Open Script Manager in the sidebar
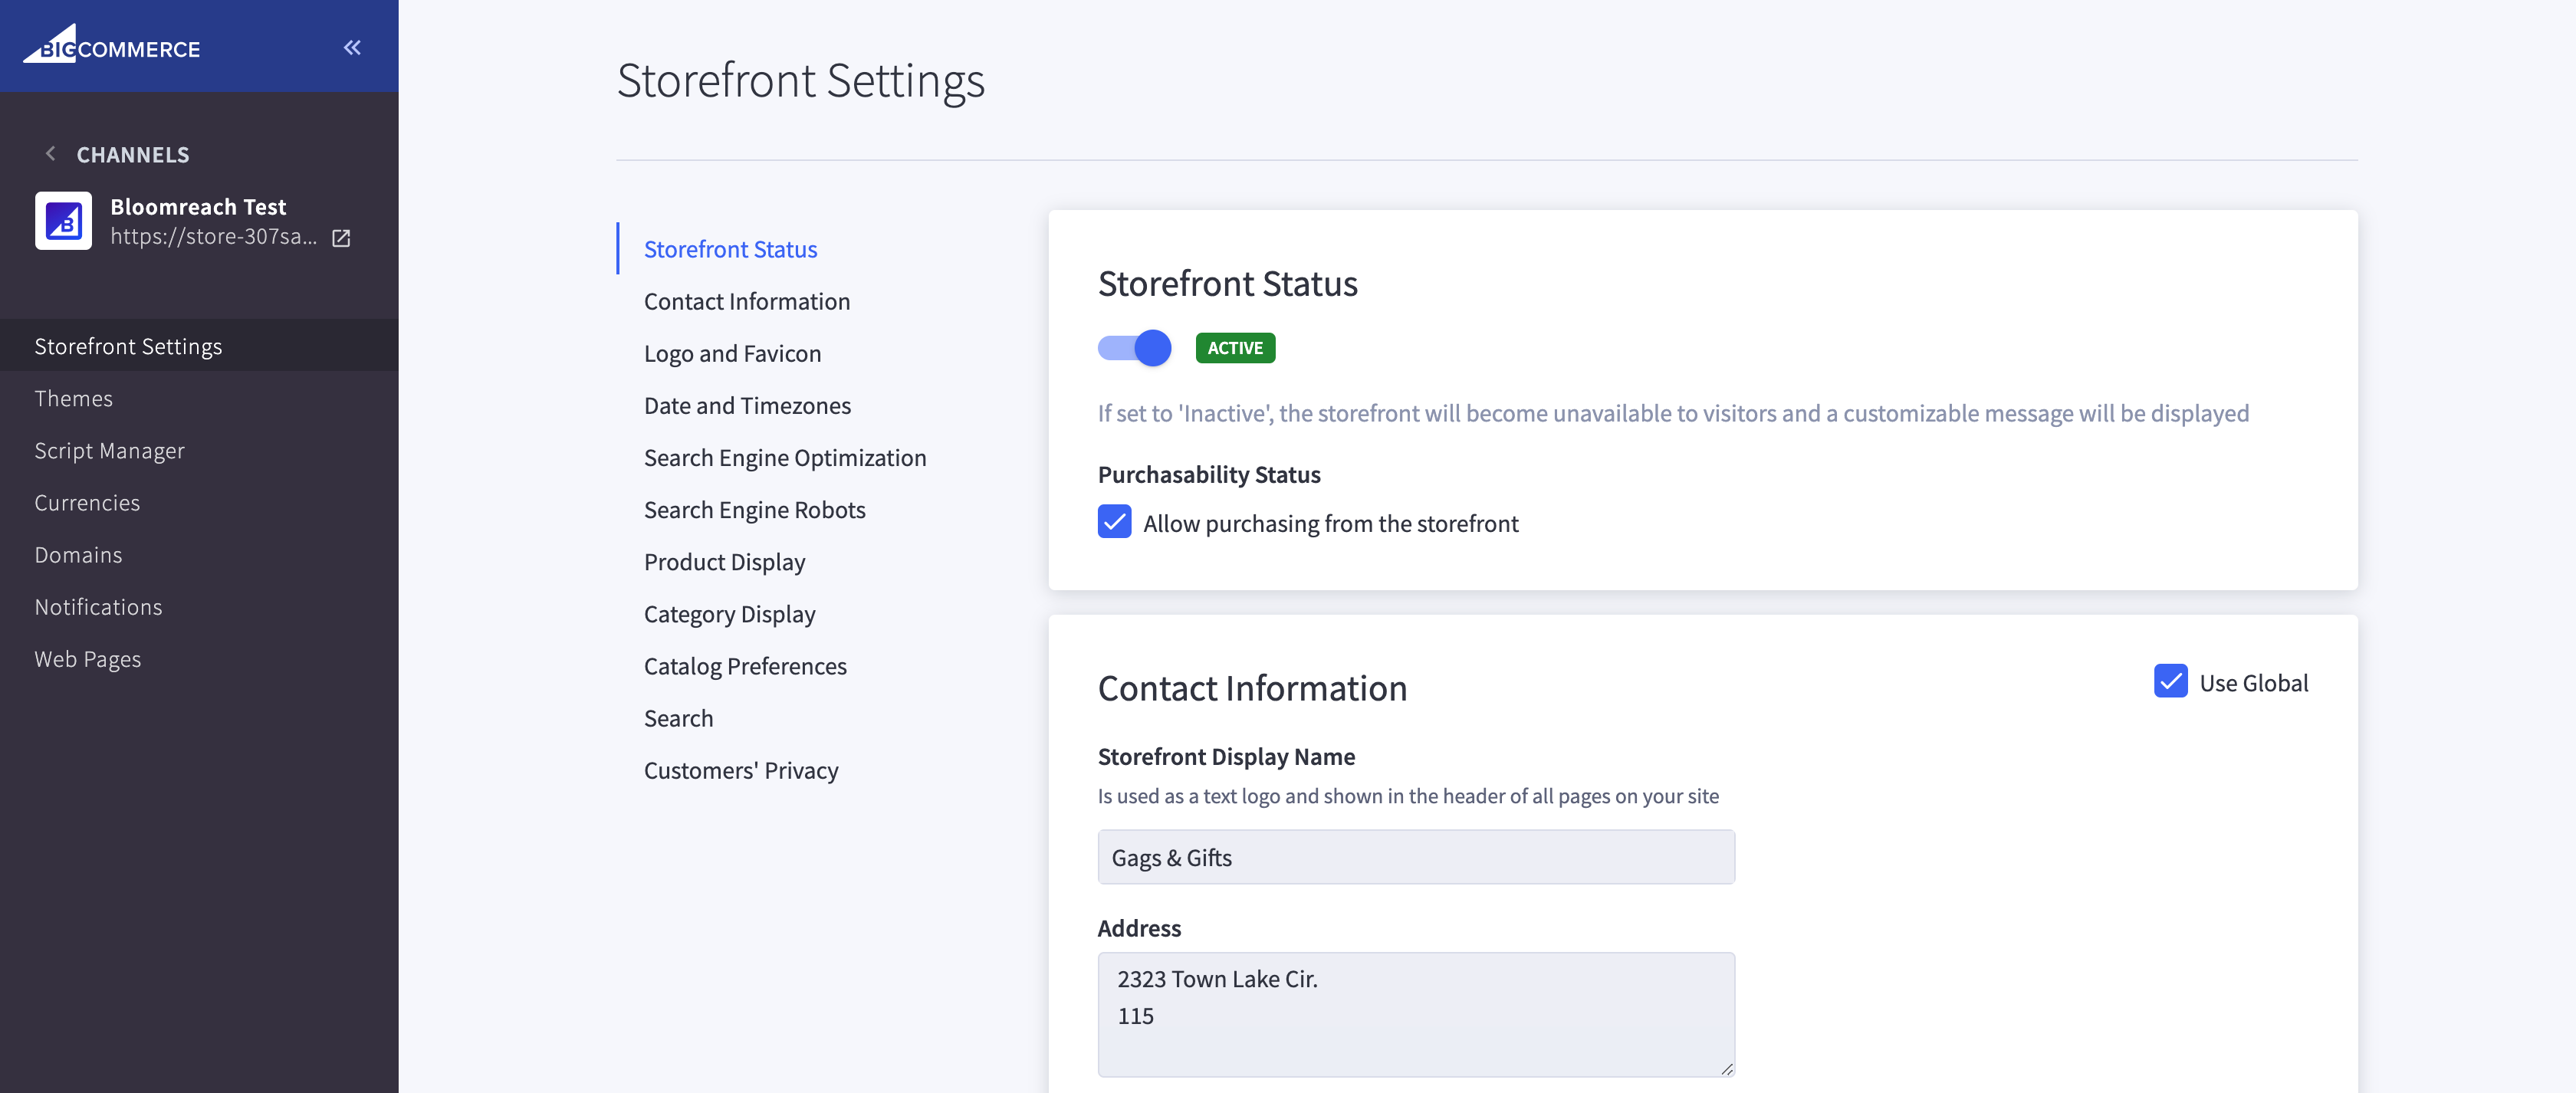Image resolution: width=2576 pixels, height=1093 pixels. [110, 450]
